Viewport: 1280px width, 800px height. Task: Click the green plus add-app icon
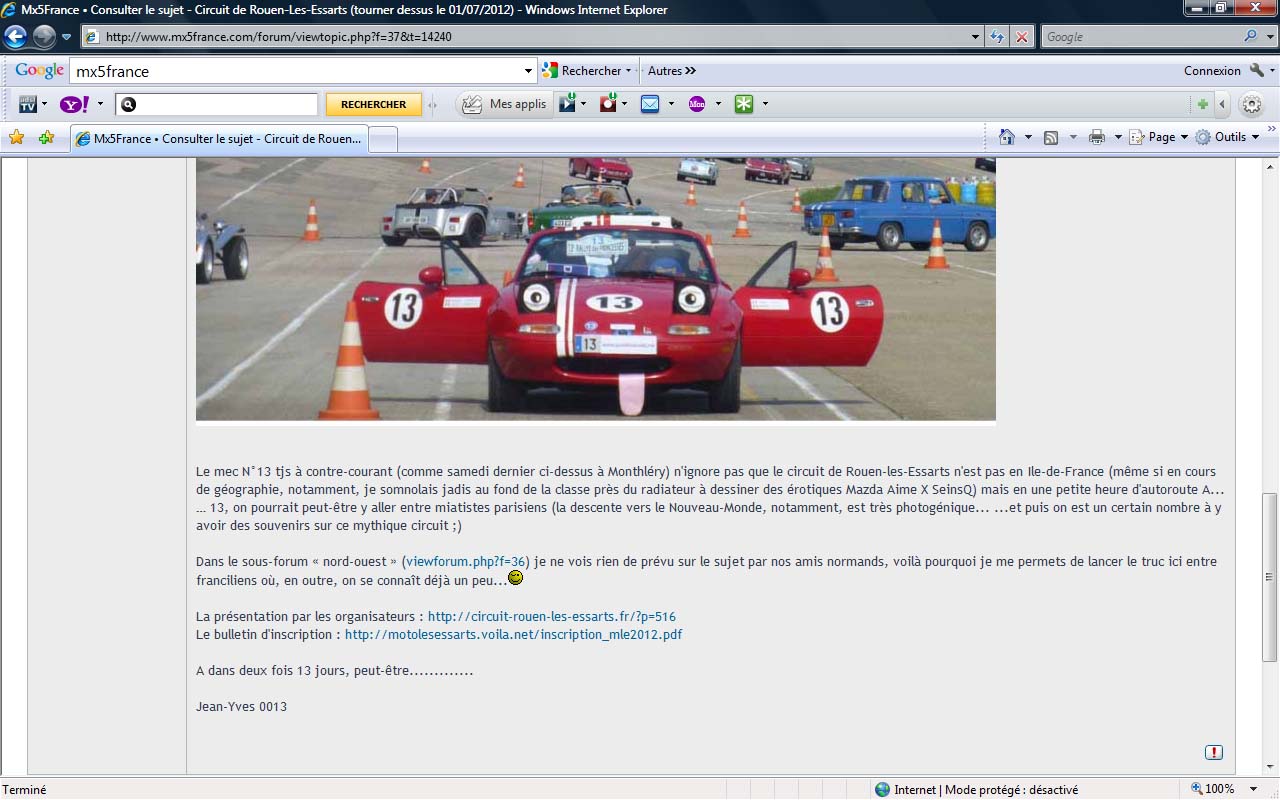1202,104
